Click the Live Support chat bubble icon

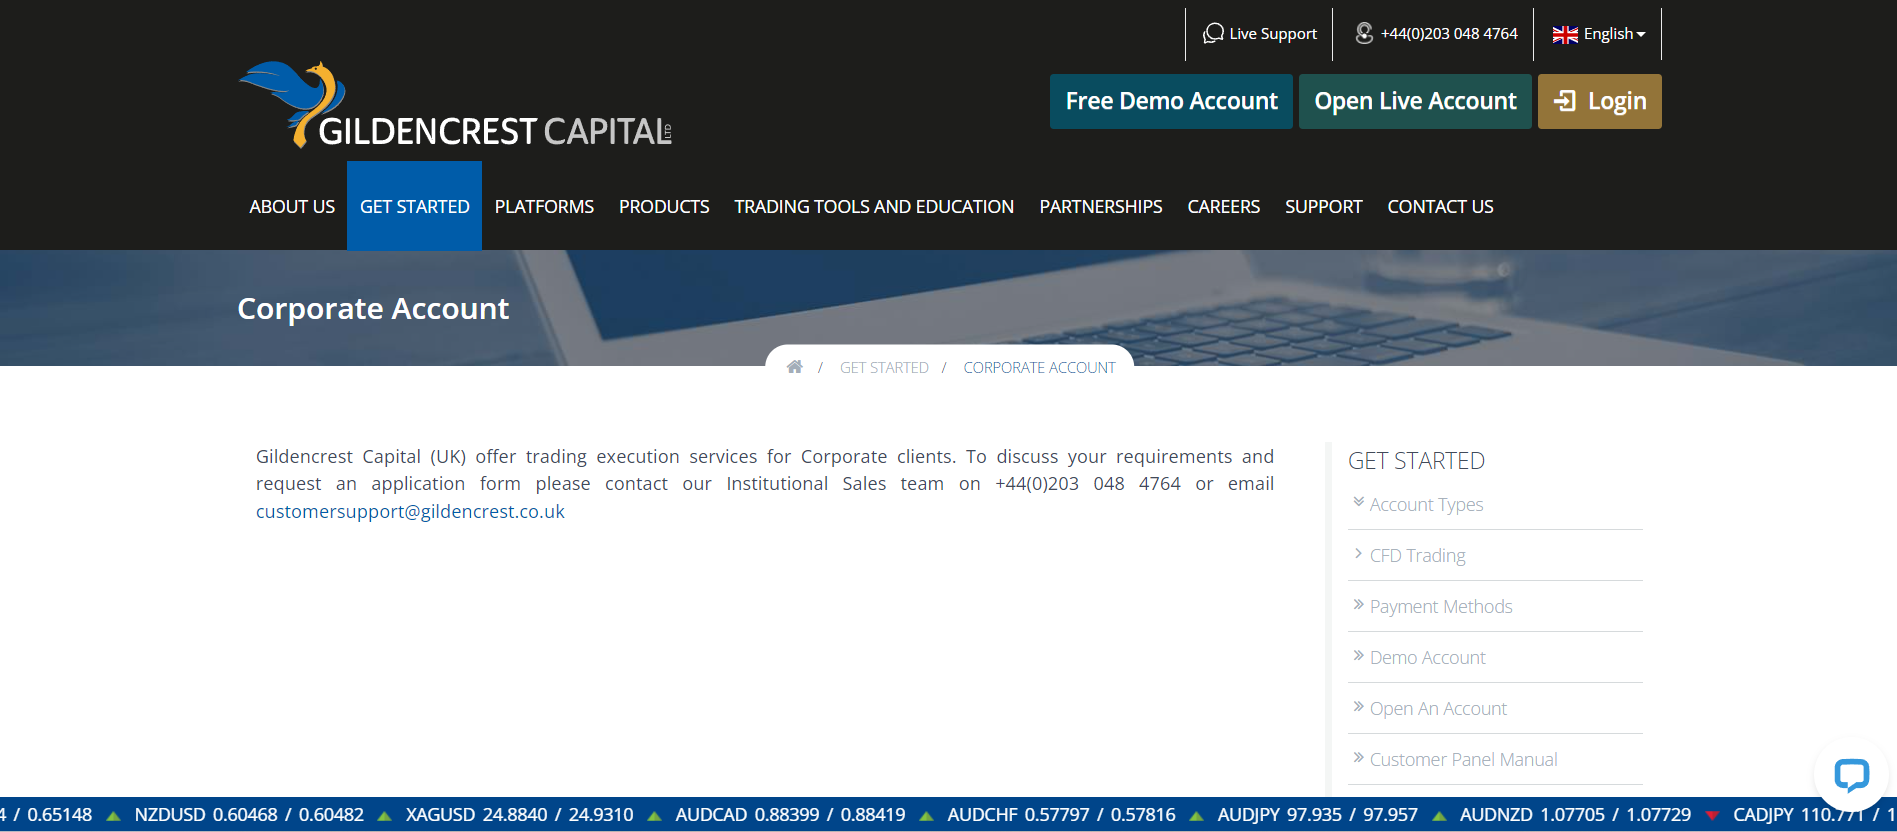(1213, 34)
